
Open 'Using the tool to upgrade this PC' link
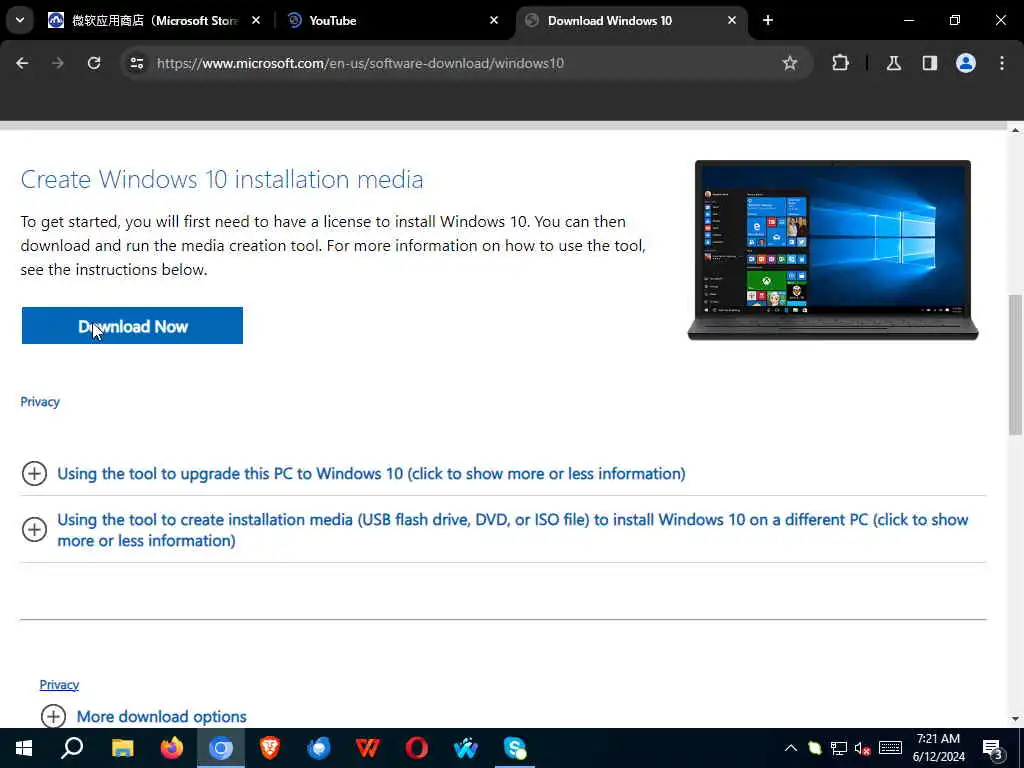pos(371,473)
